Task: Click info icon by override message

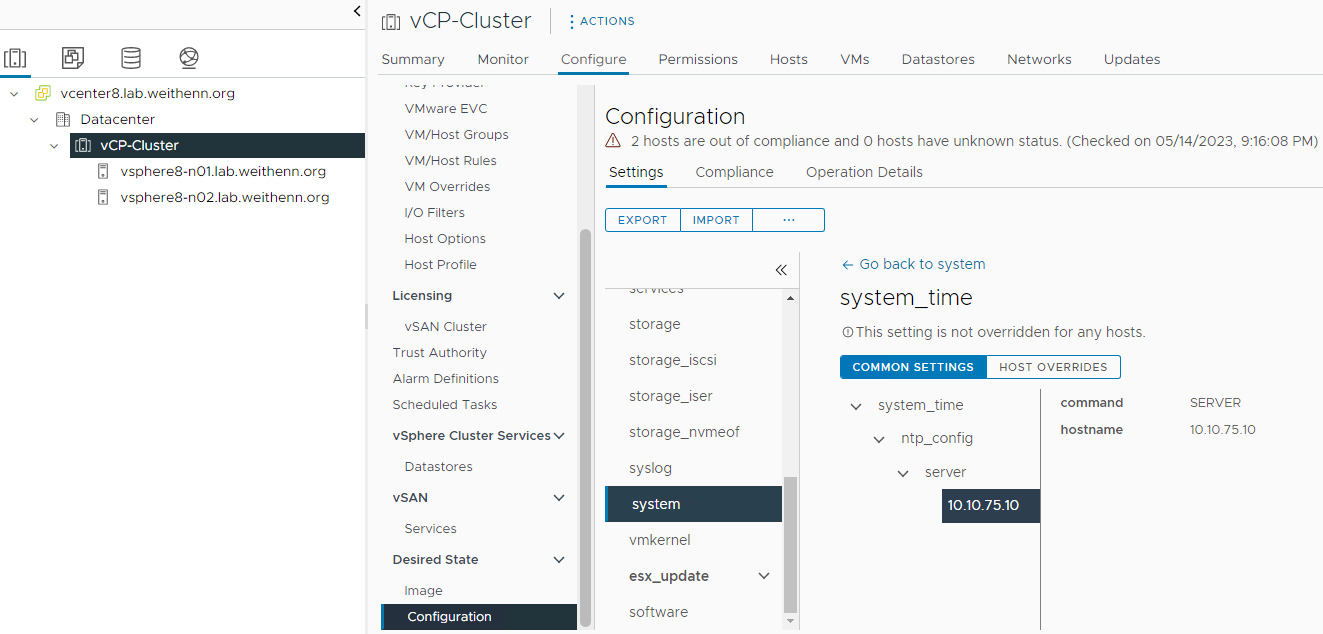Action: [x=848, y=332]
